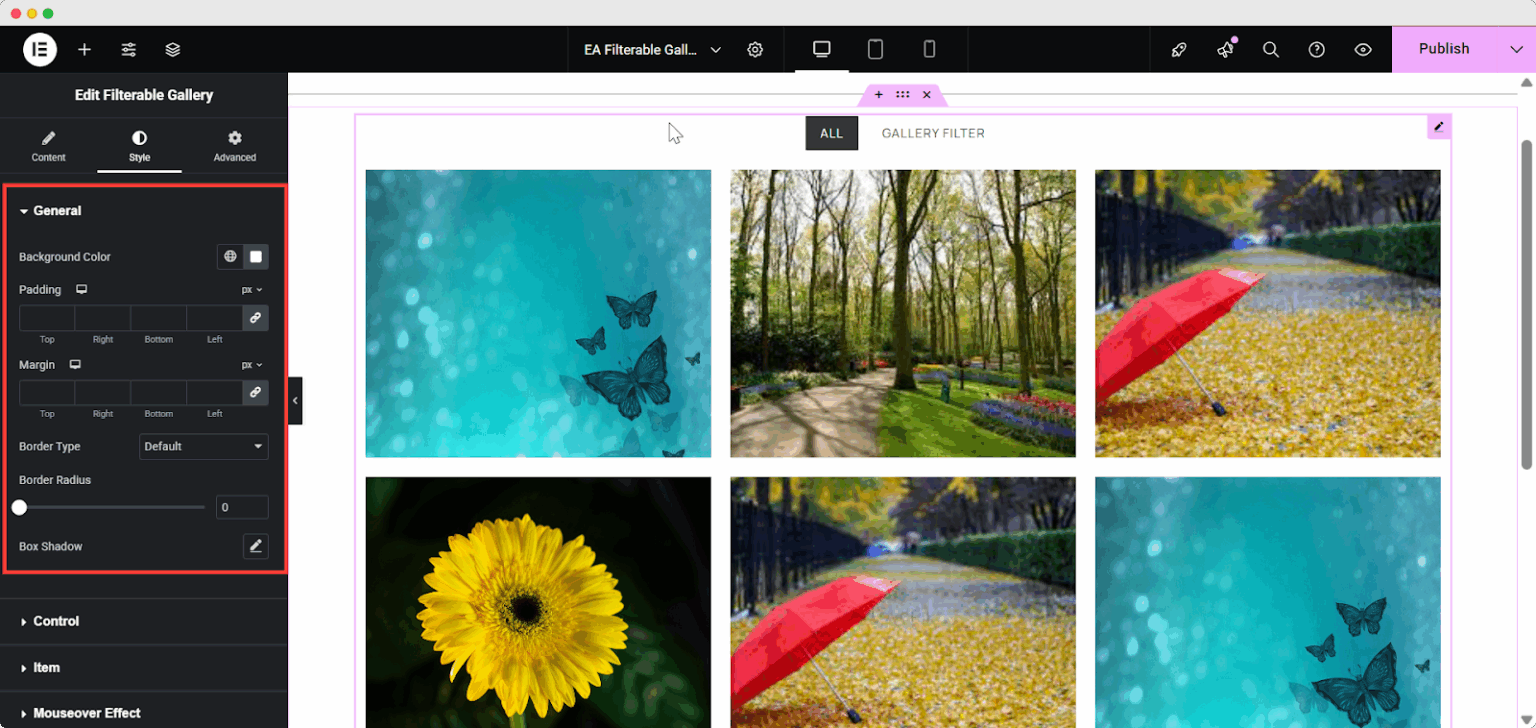
Task: Open the Box Shadow editor pencil icon
Action: click(256, 546)
